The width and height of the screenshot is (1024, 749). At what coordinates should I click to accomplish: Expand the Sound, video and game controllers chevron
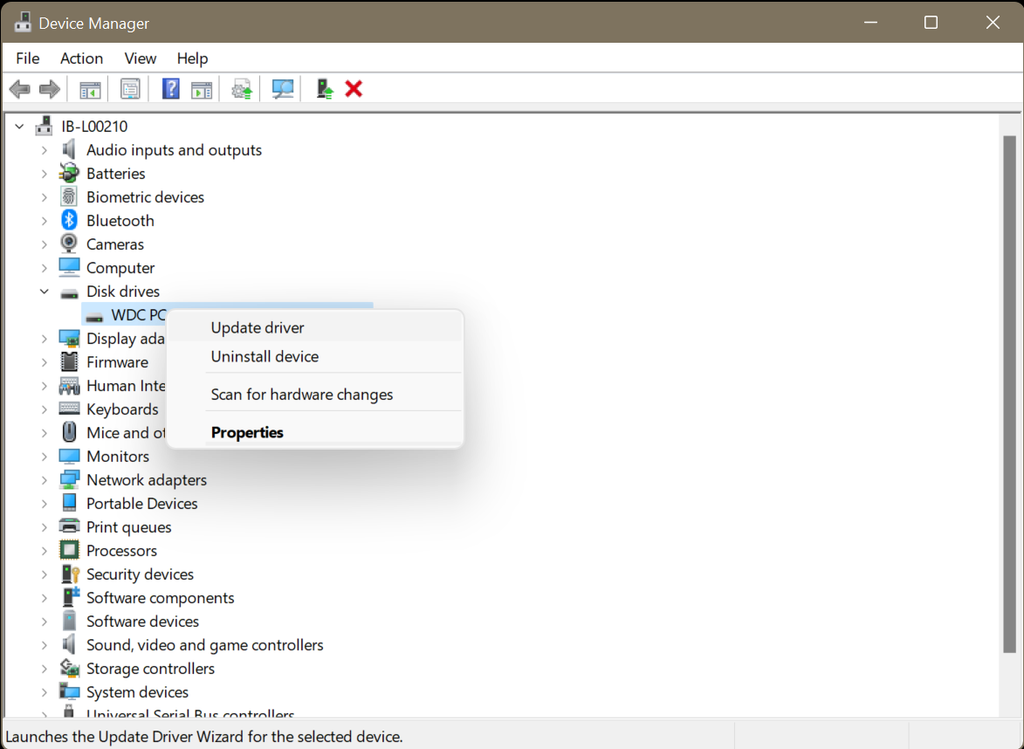(44, 645)
